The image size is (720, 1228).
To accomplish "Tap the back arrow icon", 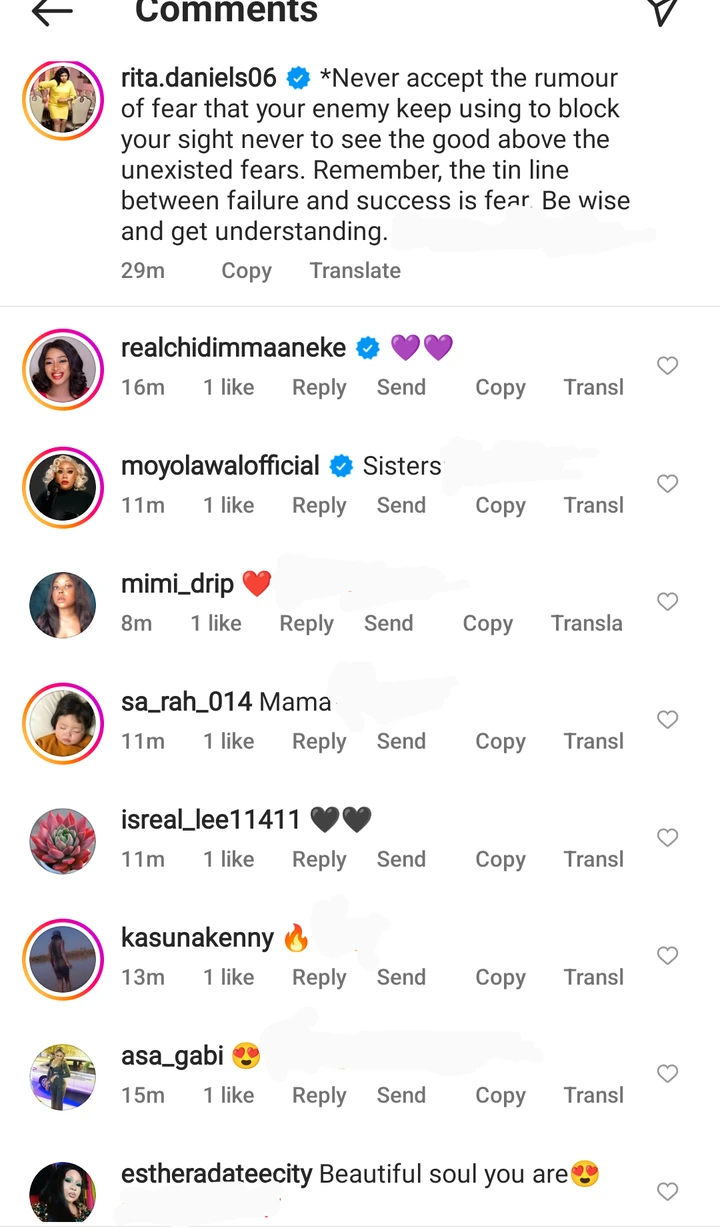I will click(x=52, y=12).
